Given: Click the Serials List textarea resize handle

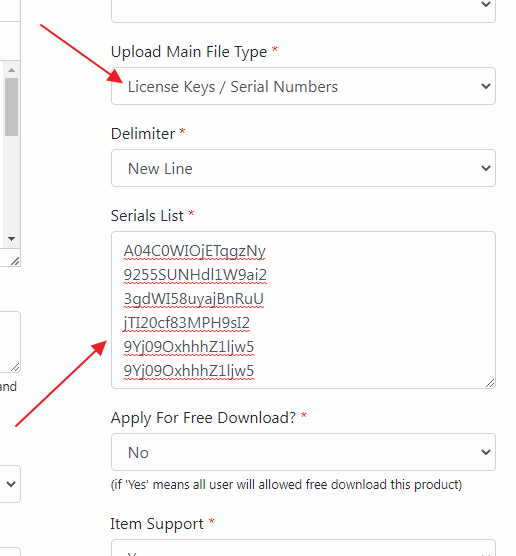Looking at the screenshot, I should pyautogui.click(x=490, y=383).
